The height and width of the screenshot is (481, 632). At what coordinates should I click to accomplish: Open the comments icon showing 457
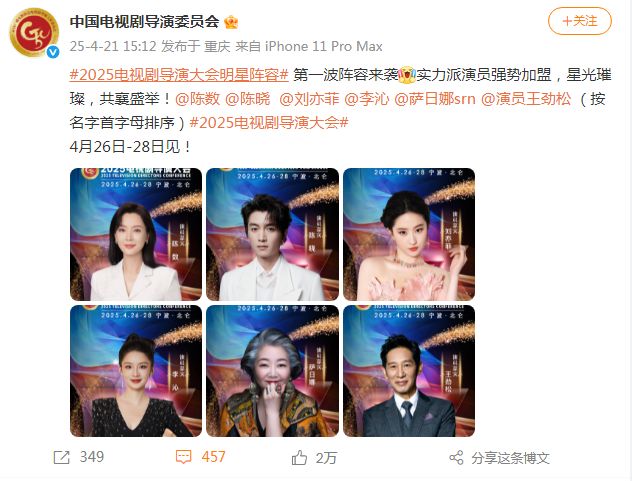(x=183, y=458)
